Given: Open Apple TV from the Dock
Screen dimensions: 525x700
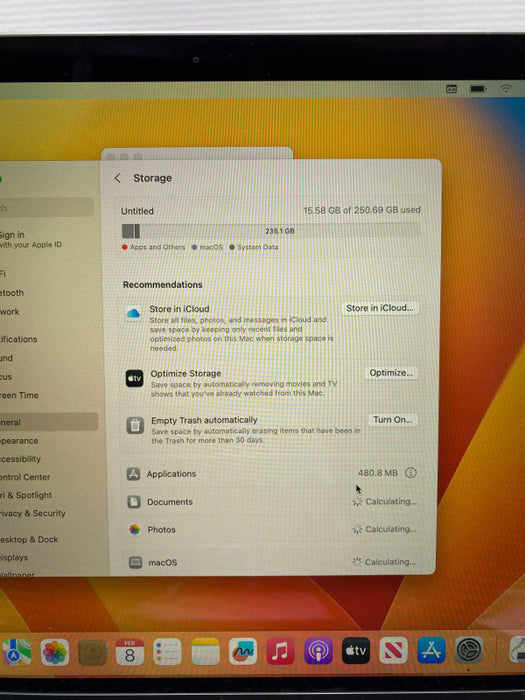Looking at the screenshot, I should (356, 650).
